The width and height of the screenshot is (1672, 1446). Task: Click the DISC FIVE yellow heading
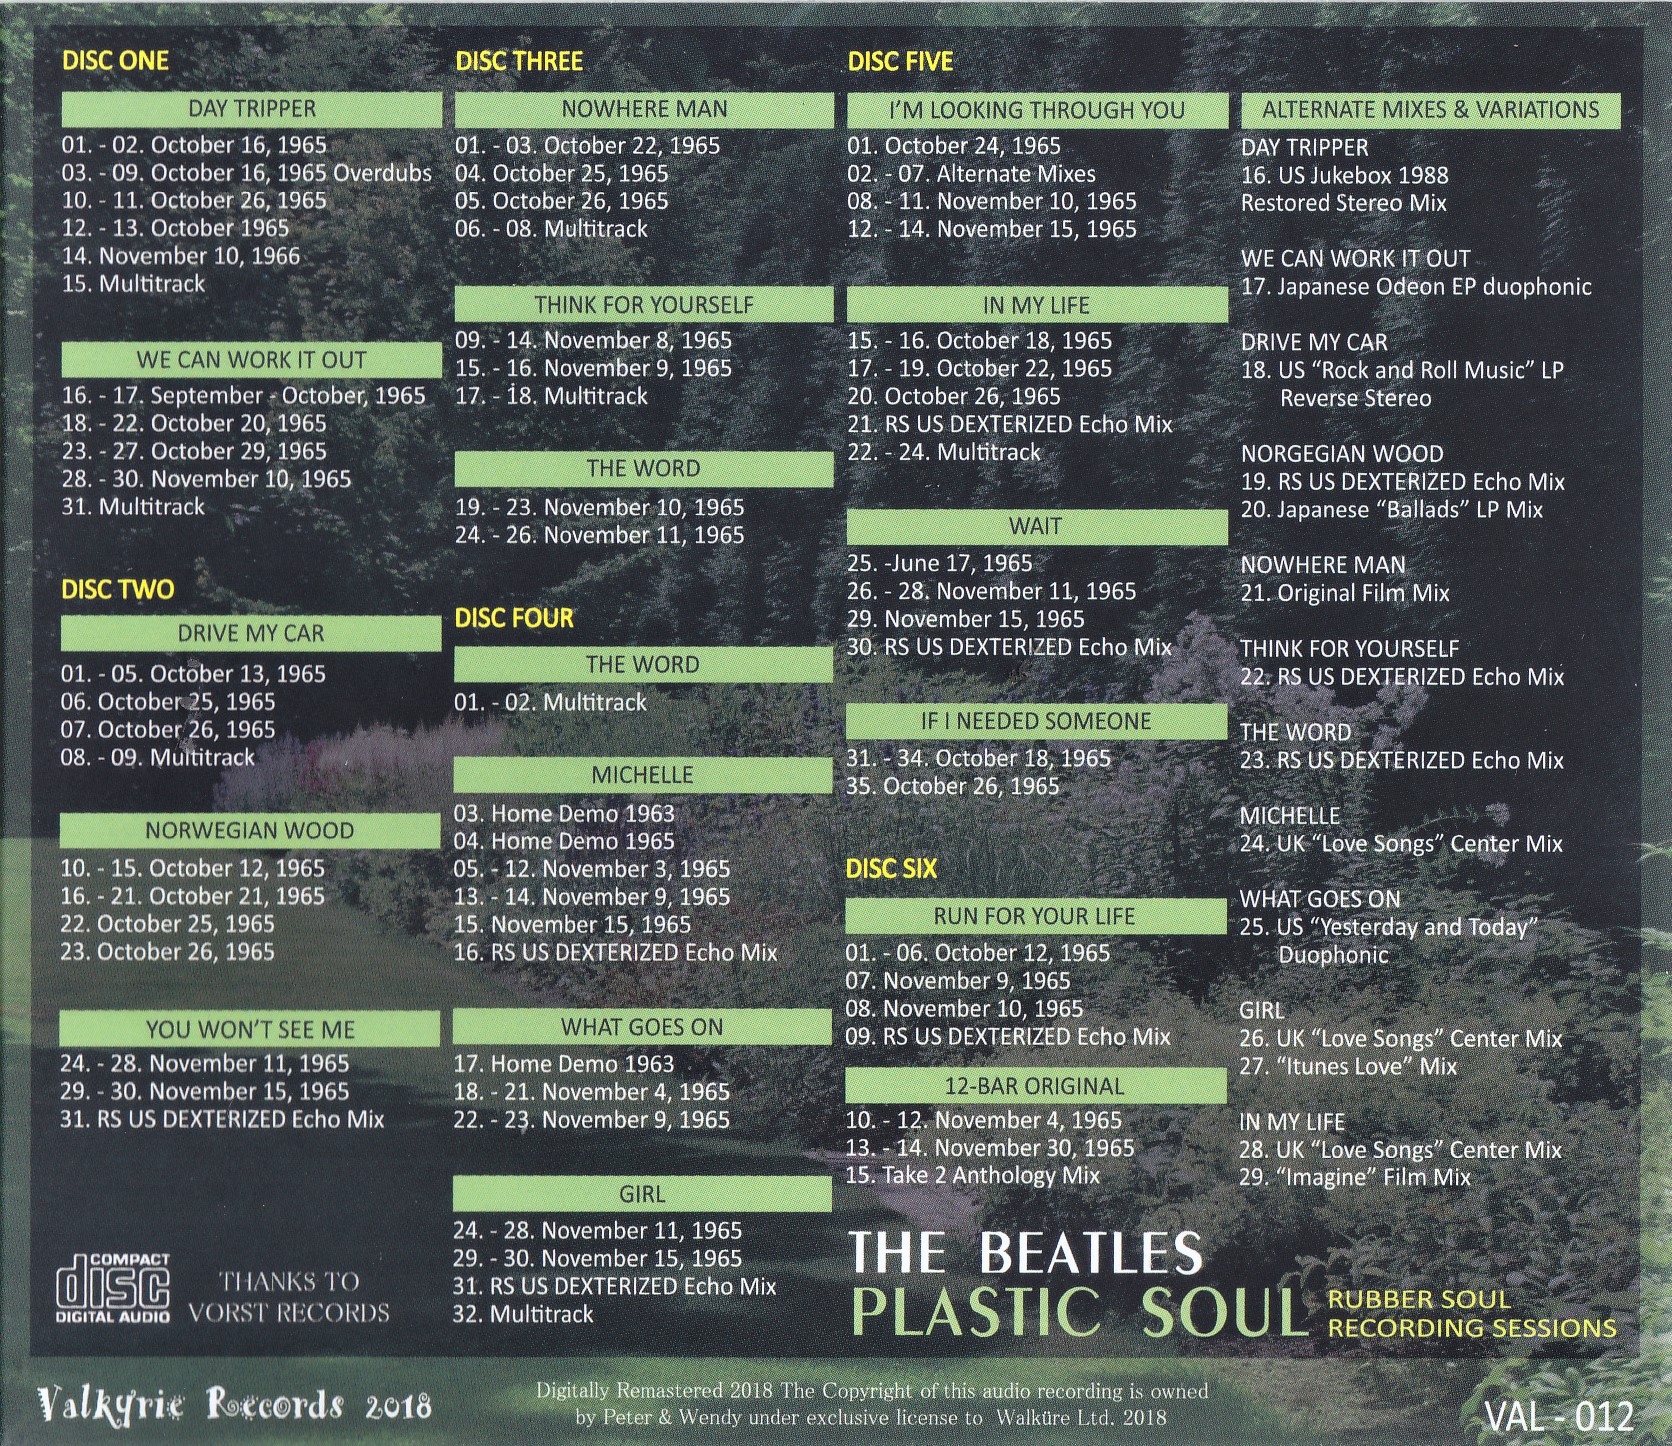(x=900, y=62)
